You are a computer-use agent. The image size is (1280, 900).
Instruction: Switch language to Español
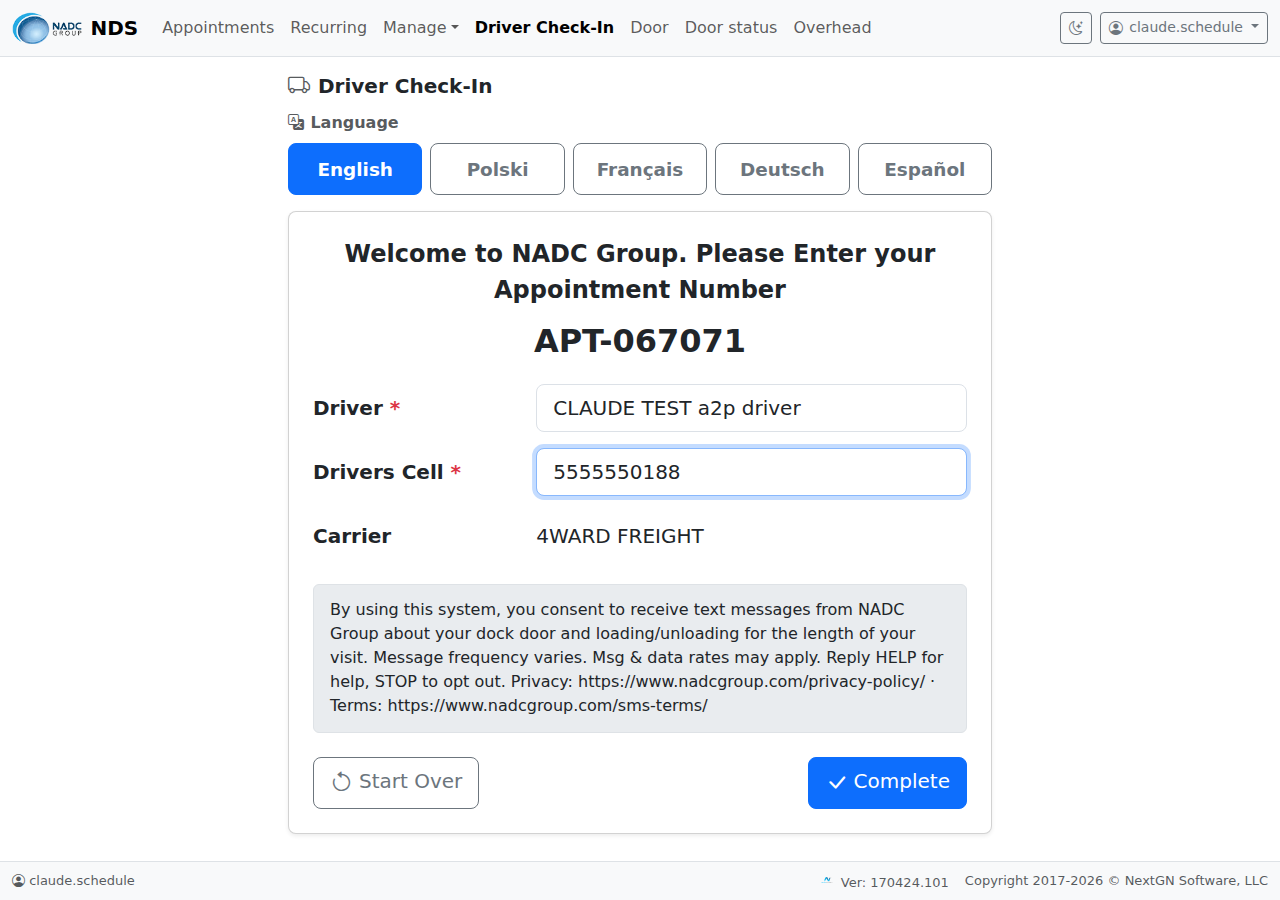coord(925,169)
